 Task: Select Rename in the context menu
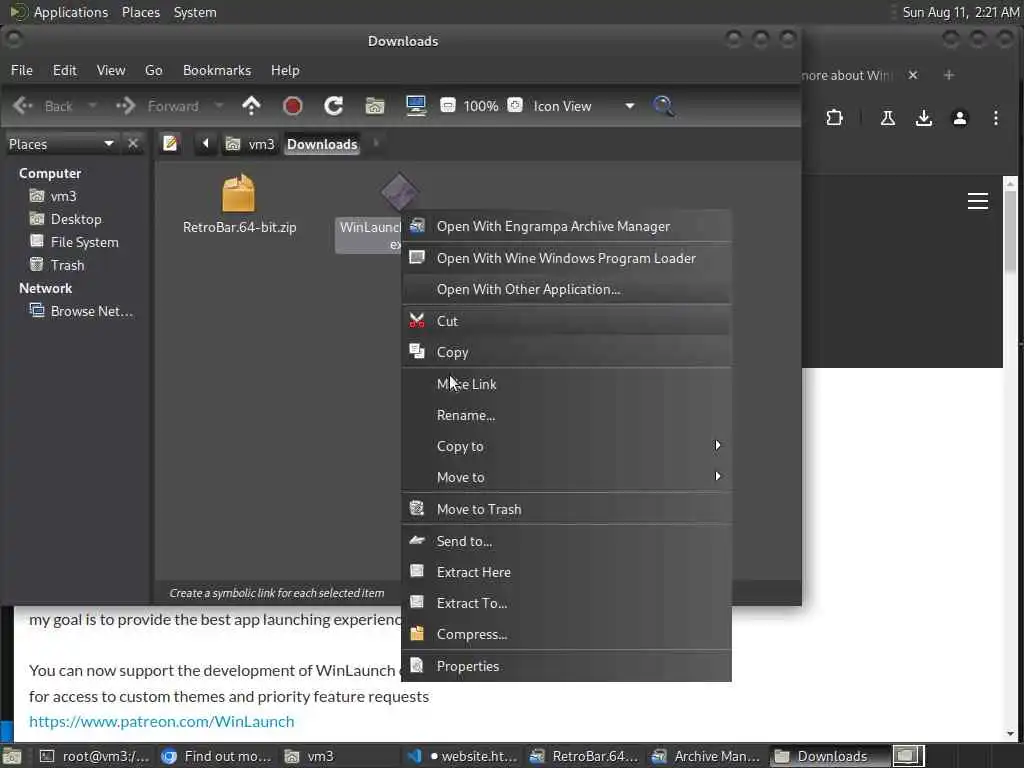click(x=566, y=415)
